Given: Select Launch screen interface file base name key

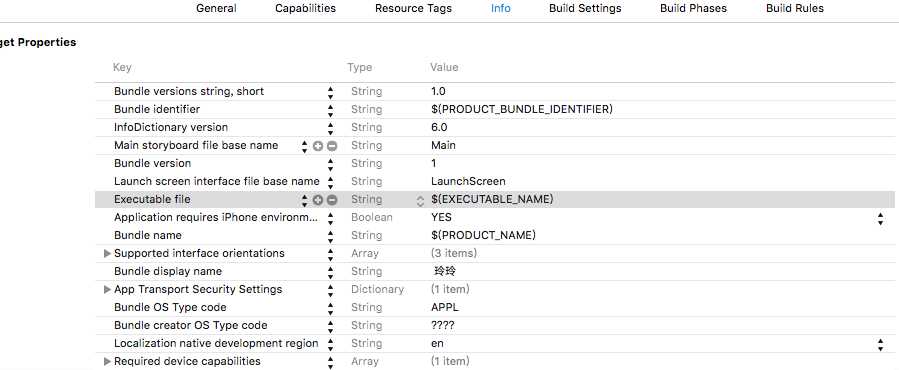Looking at the screenshot, I should pos(217,181).
